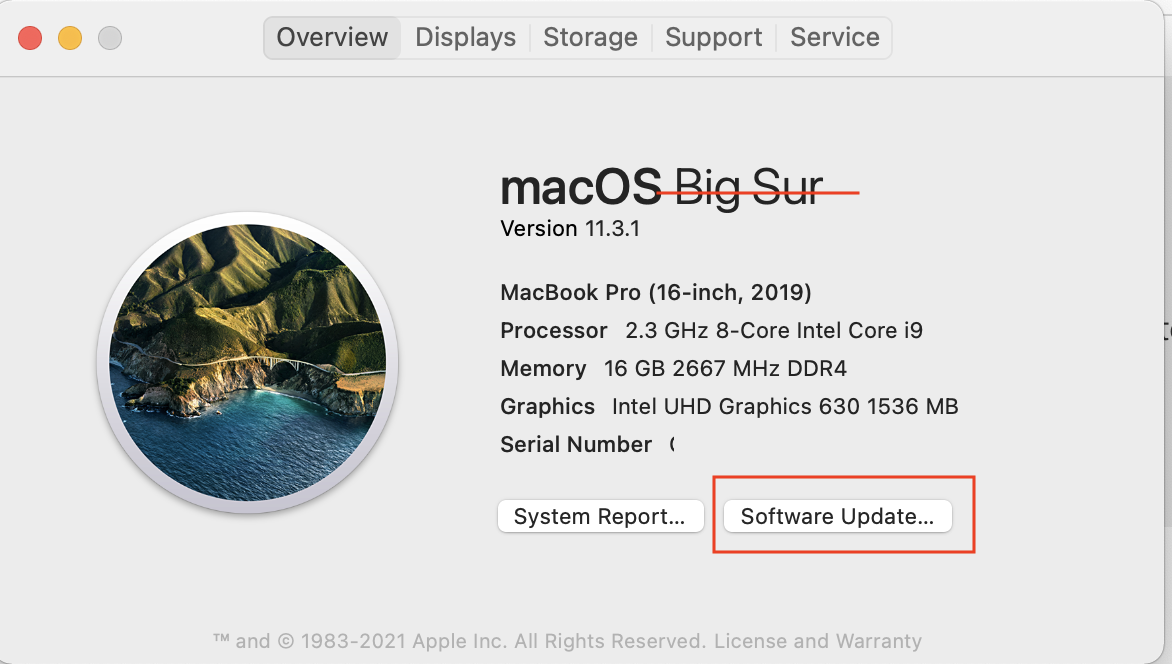Go to the Support tab
The width and height of the screenshot is (1172, 664).
(714, 38)
